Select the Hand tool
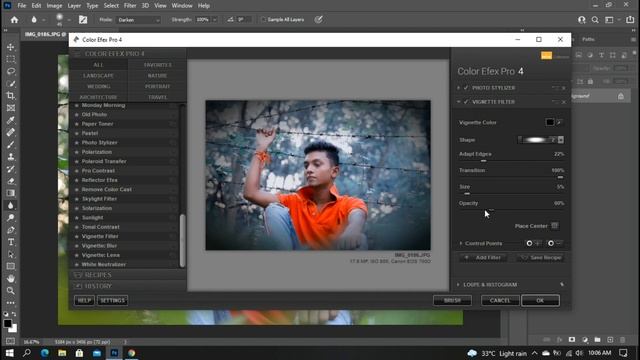The width and height of the screenshot is (640, 360). [11, 278]
